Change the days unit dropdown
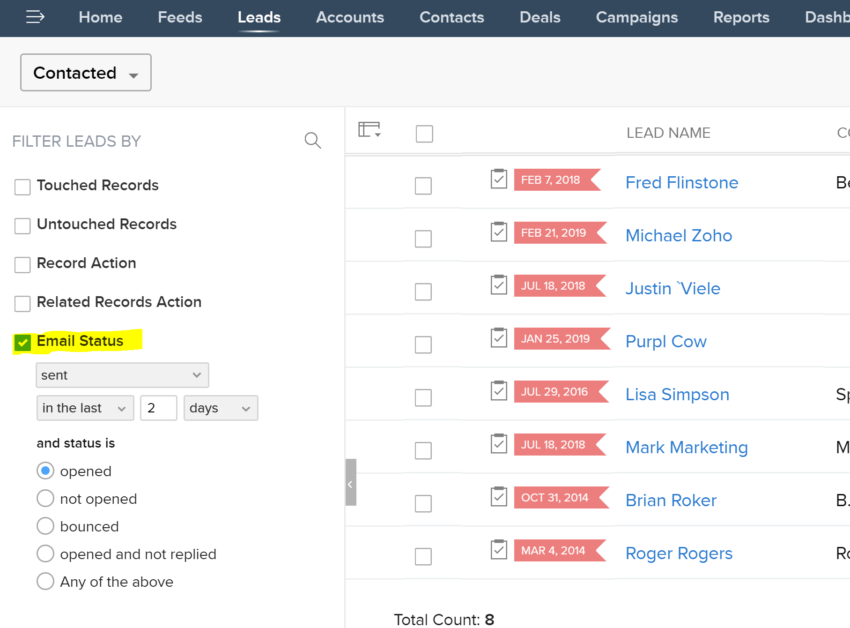850x628 pixels. click(x=220, y=408)
